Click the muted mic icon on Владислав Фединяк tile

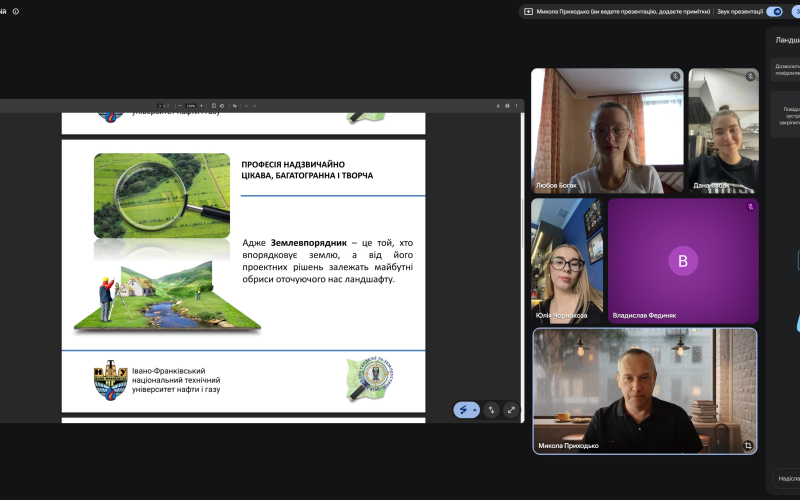click(750, 207)
